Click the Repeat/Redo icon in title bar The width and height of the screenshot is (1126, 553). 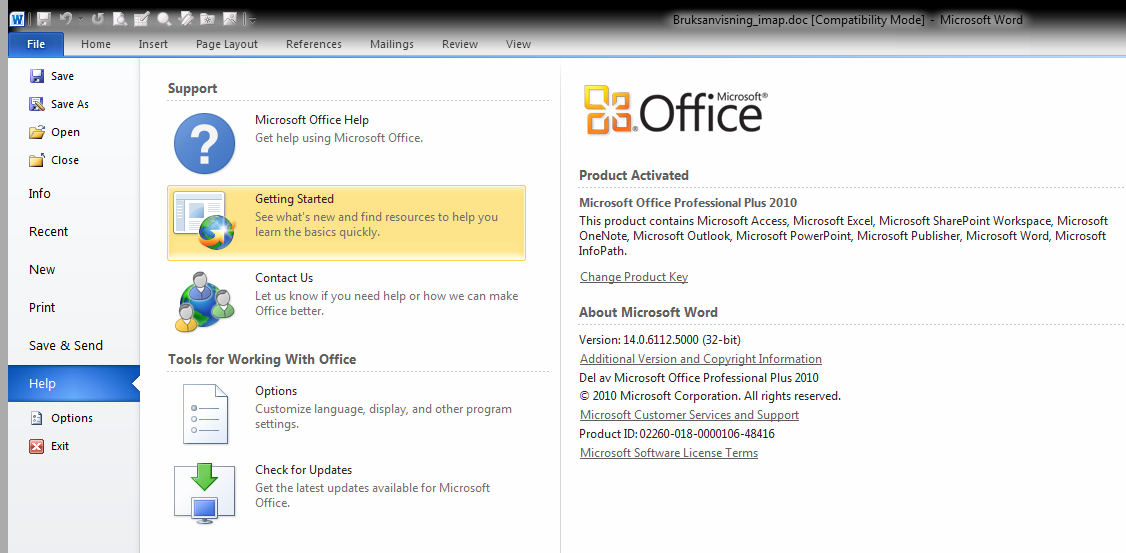(x=98, y=19)
